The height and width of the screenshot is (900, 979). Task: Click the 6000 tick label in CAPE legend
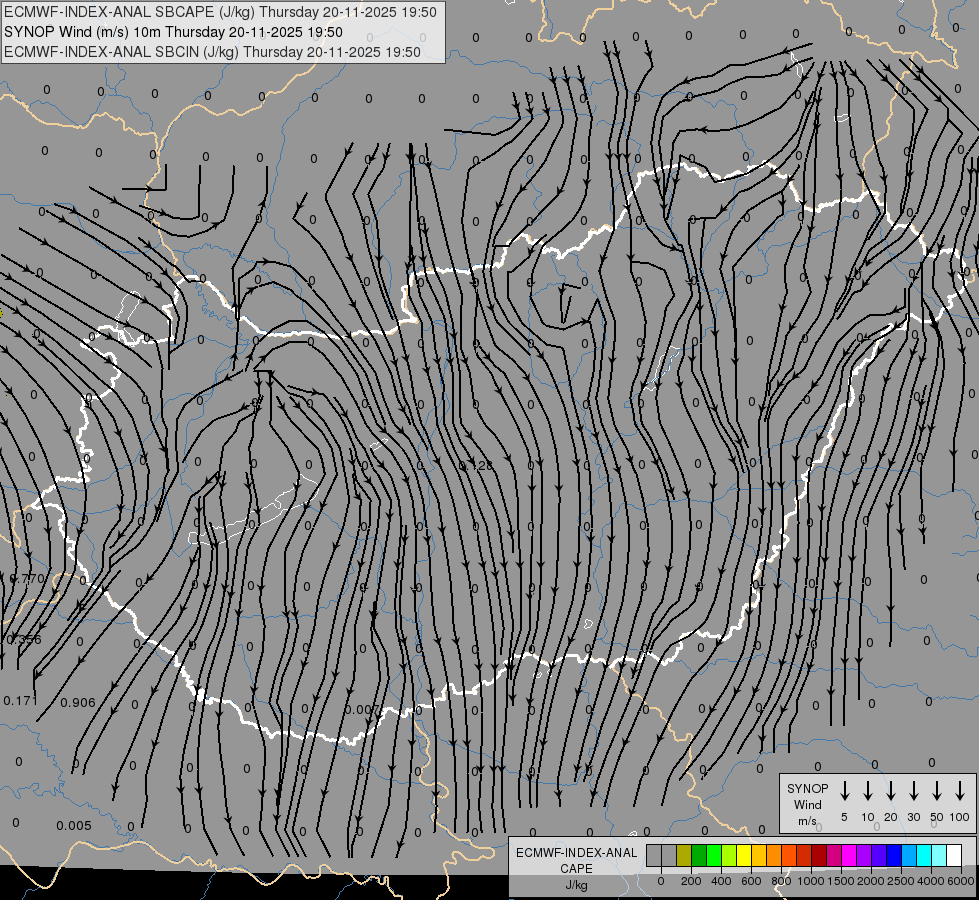pyautogui.click(x=961, y=881)
